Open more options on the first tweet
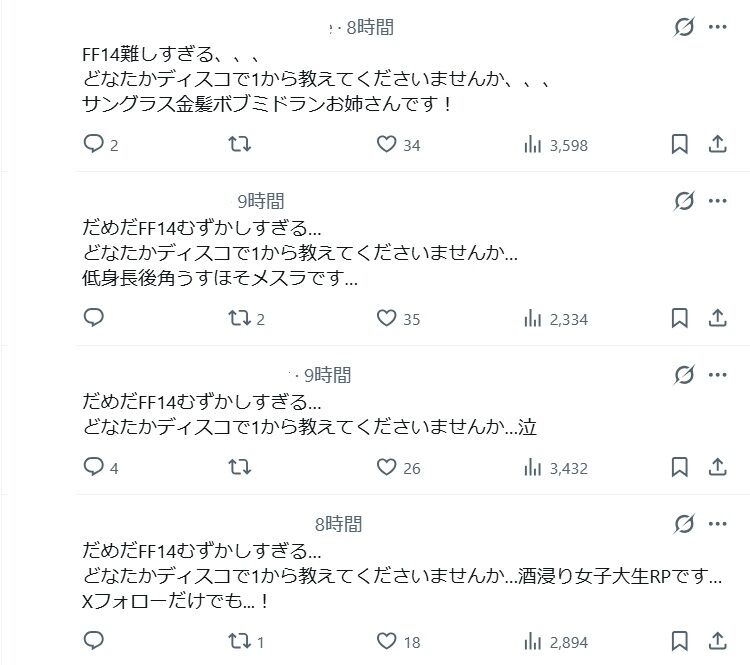This screenshot has width=750, height=665. click(x=717, y=27)
